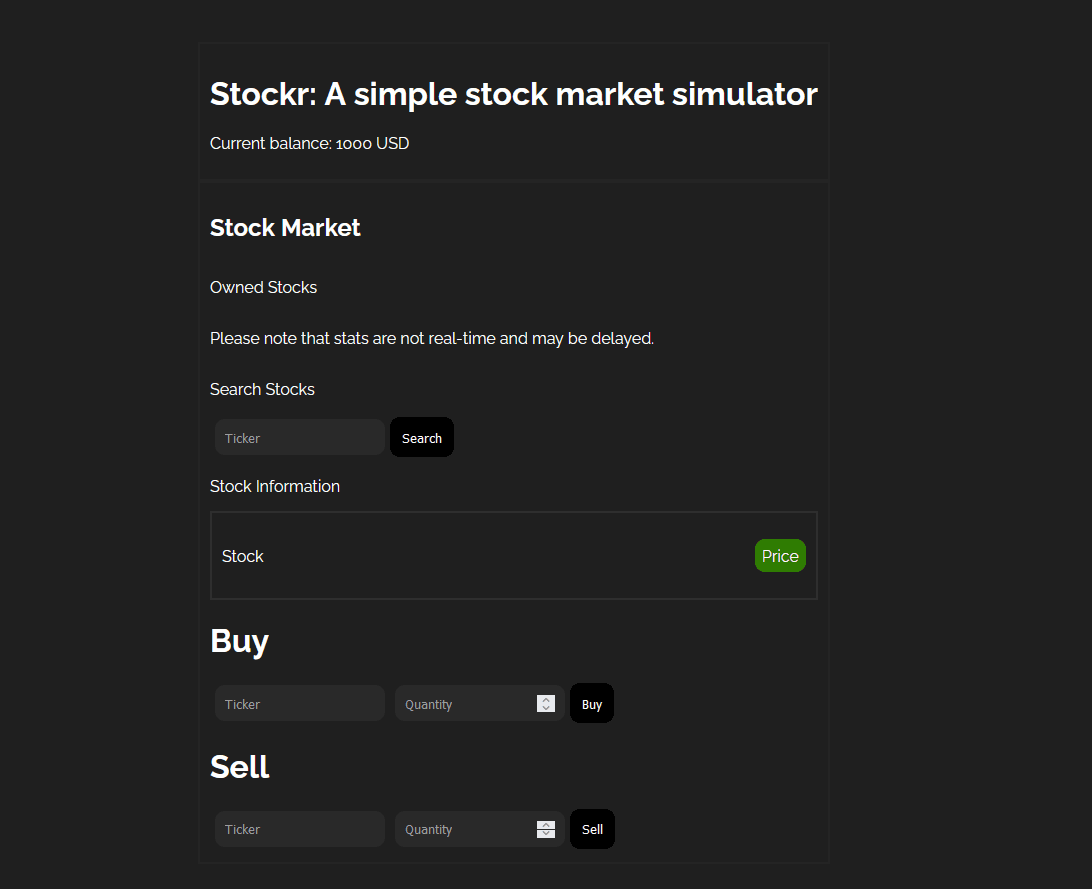Decrease Sell quantity with down arrow
Viewport: 1092px width, 889px height.
click(546, 834)
